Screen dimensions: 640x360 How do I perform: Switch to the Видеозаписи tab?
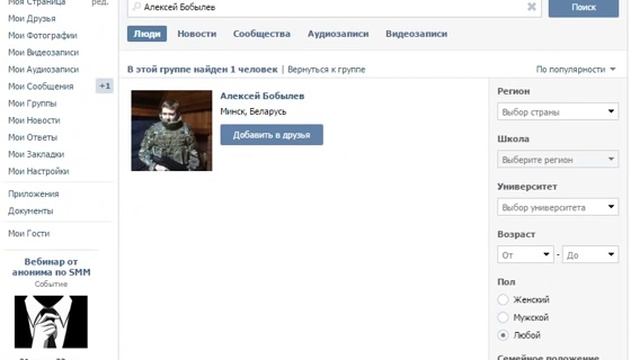point(416,34)
